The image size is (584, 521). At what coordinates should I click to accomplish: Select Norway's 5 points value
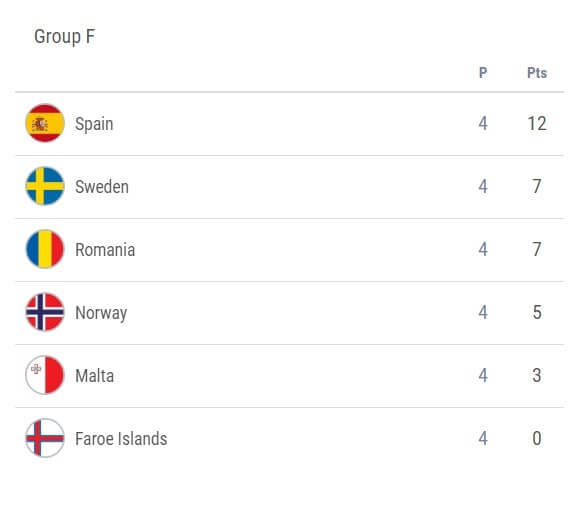coord(537,312)
